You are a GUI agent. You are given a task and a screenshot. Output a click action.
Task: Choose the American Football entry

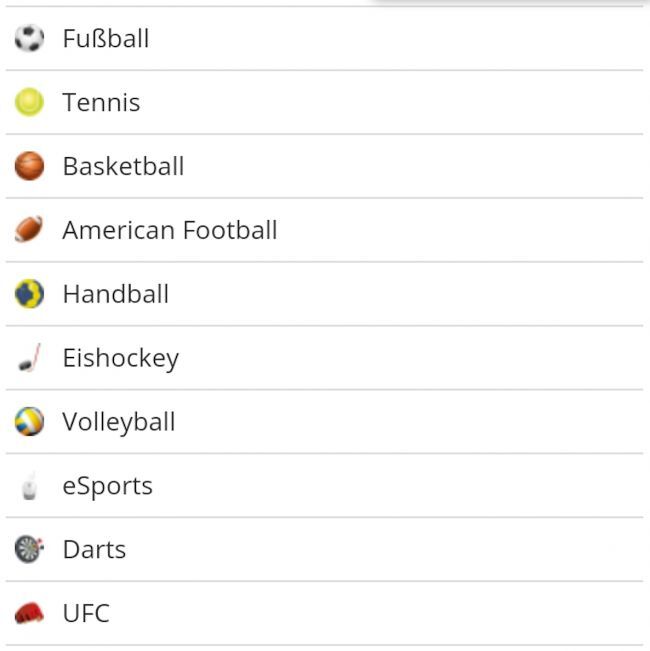click(x=169, y=230)
